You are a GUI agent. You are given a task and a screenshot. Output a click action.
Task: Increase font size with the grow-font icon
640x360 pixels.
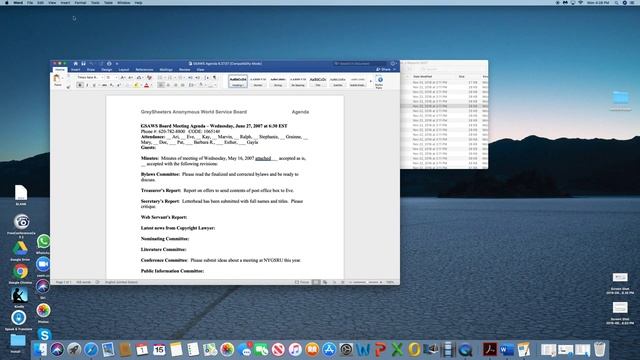123,77
